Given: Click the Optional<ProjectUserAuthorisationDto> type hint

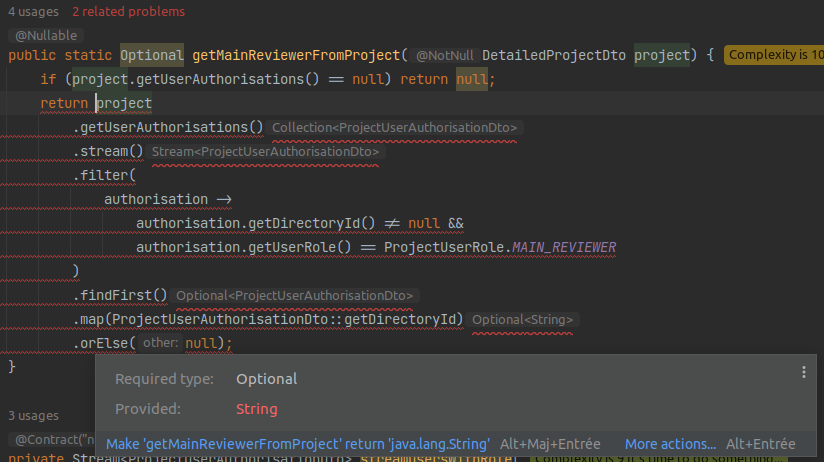Looking at the screenshot, I should (294, 296).
